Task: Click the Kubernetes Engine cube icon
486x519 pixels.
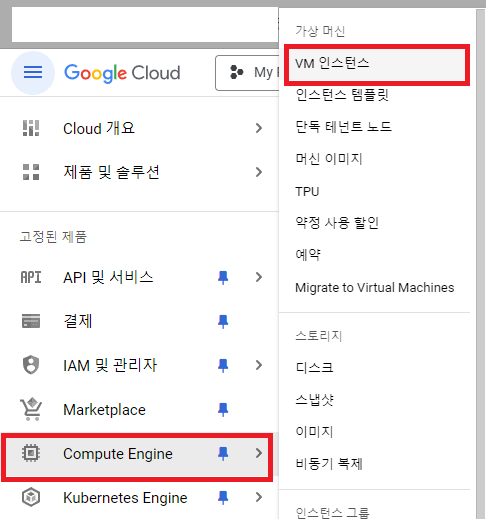Action: click(x=31, y=497)
